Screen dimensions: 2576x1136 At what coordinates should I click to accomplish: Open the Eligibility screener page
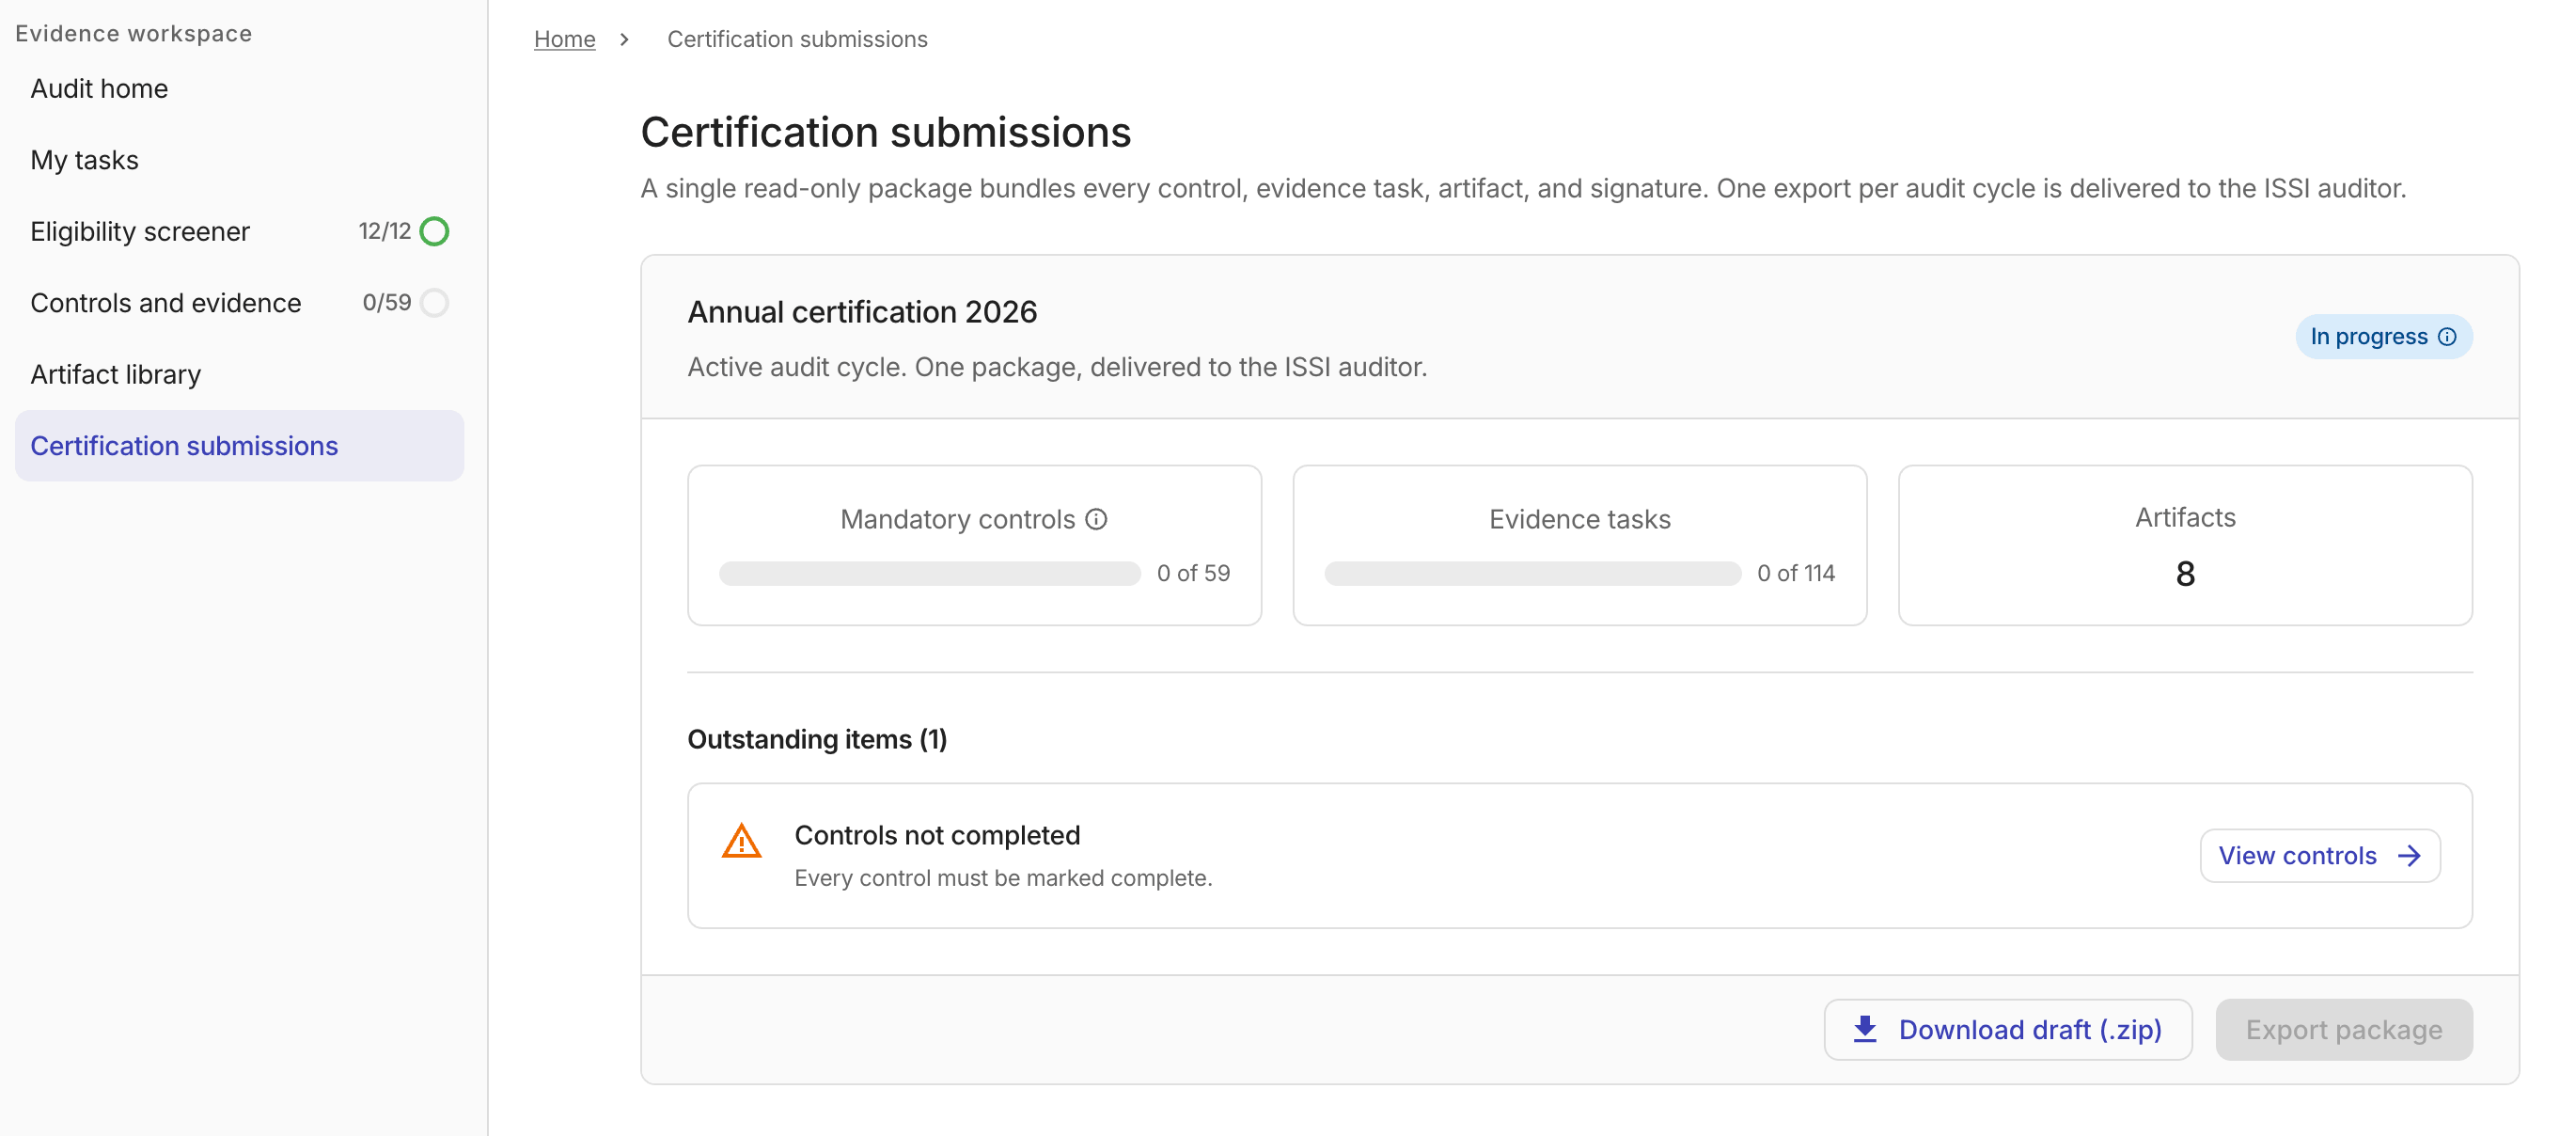pyautogui.click(x=239, y=231)
